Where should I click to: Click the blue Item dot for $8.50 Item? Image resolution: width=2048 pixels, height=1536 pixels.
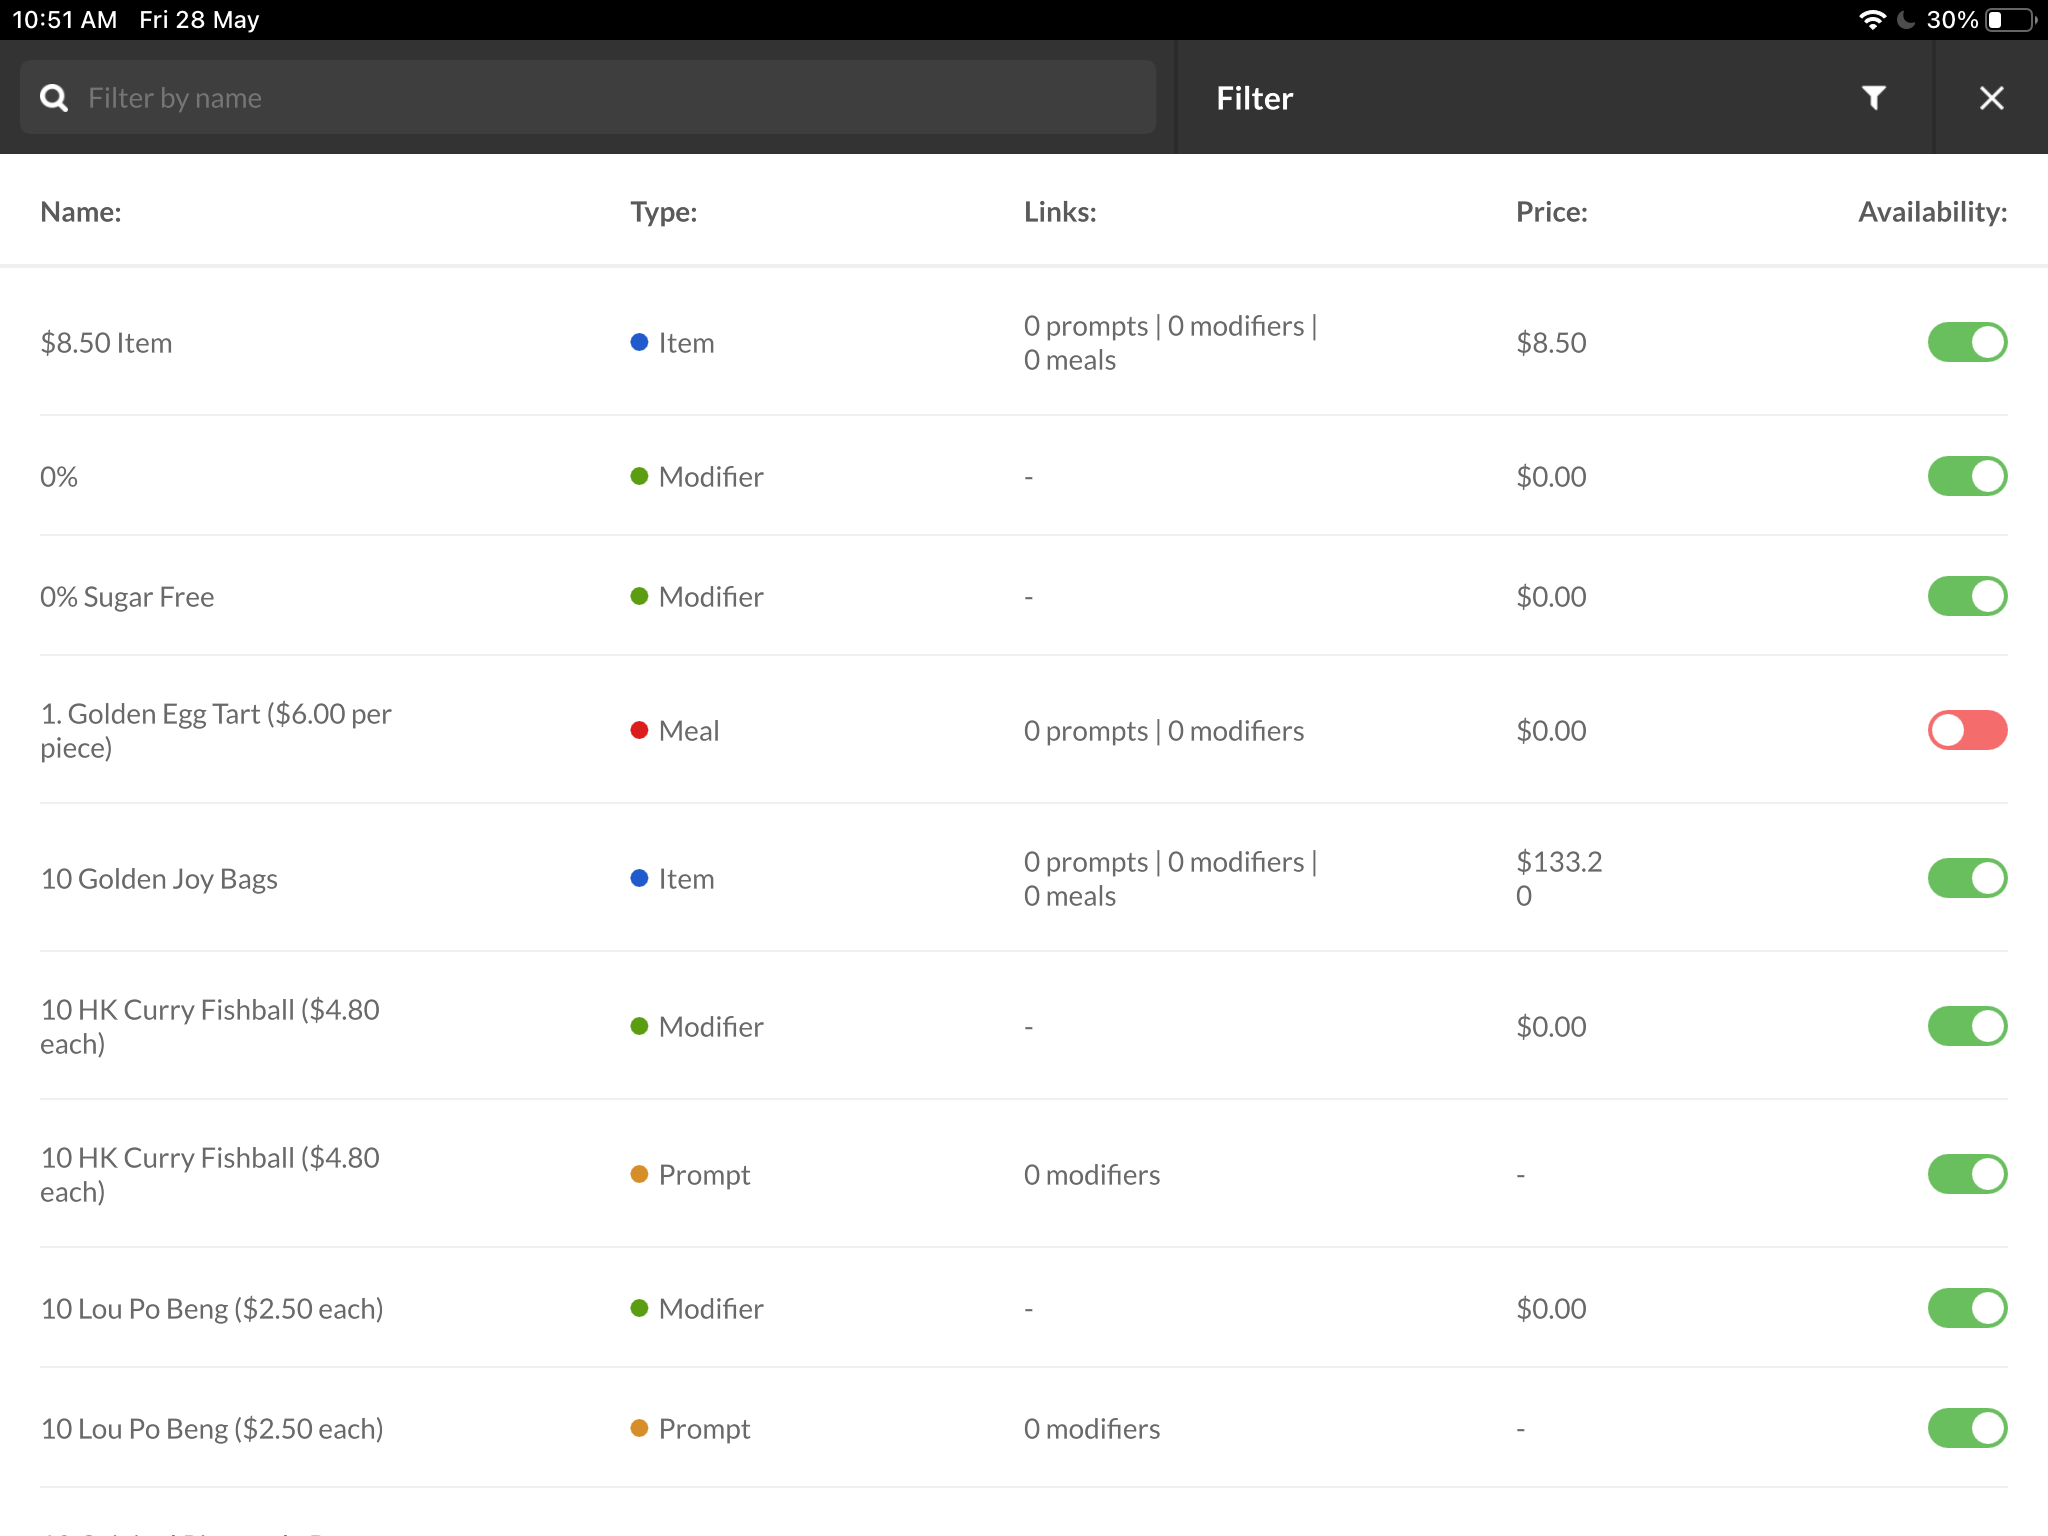640,342
